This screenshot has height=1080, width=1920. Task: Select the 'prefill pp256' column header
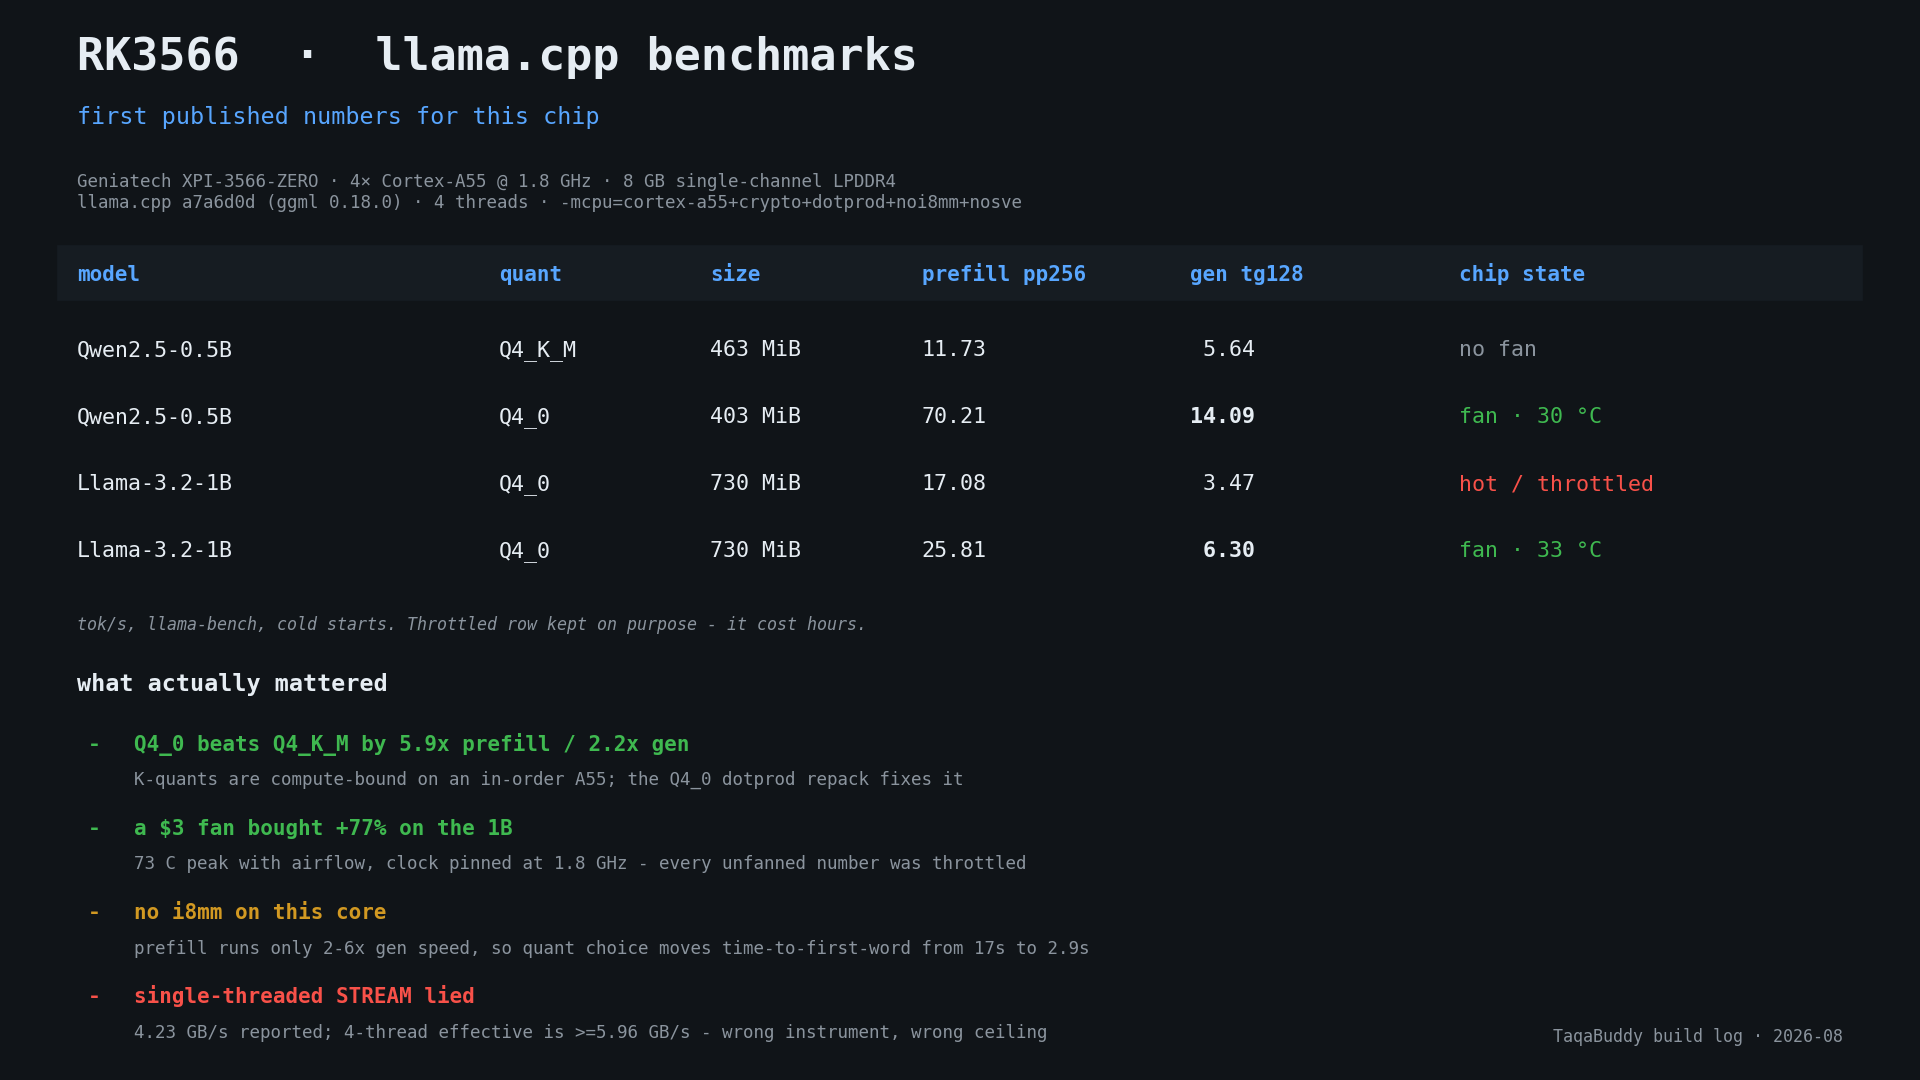(x=1003, y=274)
